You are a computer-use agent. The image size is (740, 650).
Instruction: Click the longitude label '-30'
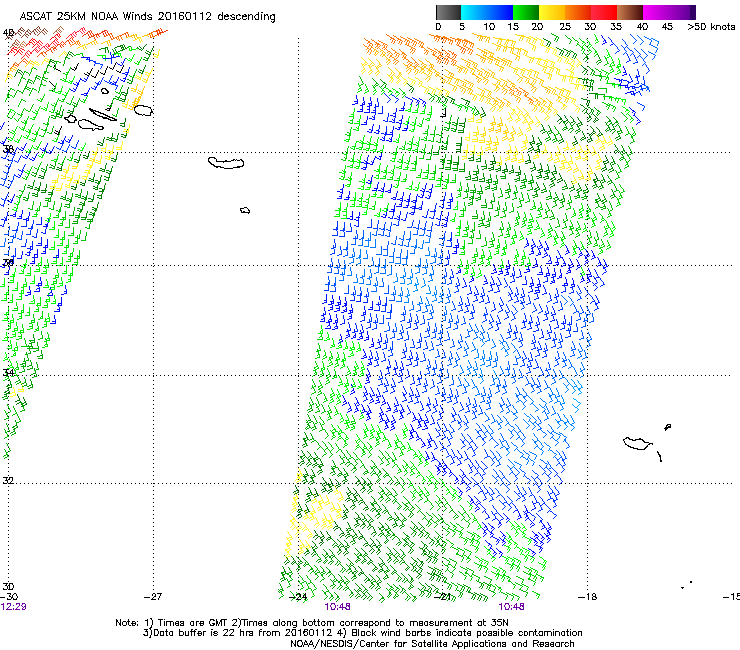[x=9, y=597]
